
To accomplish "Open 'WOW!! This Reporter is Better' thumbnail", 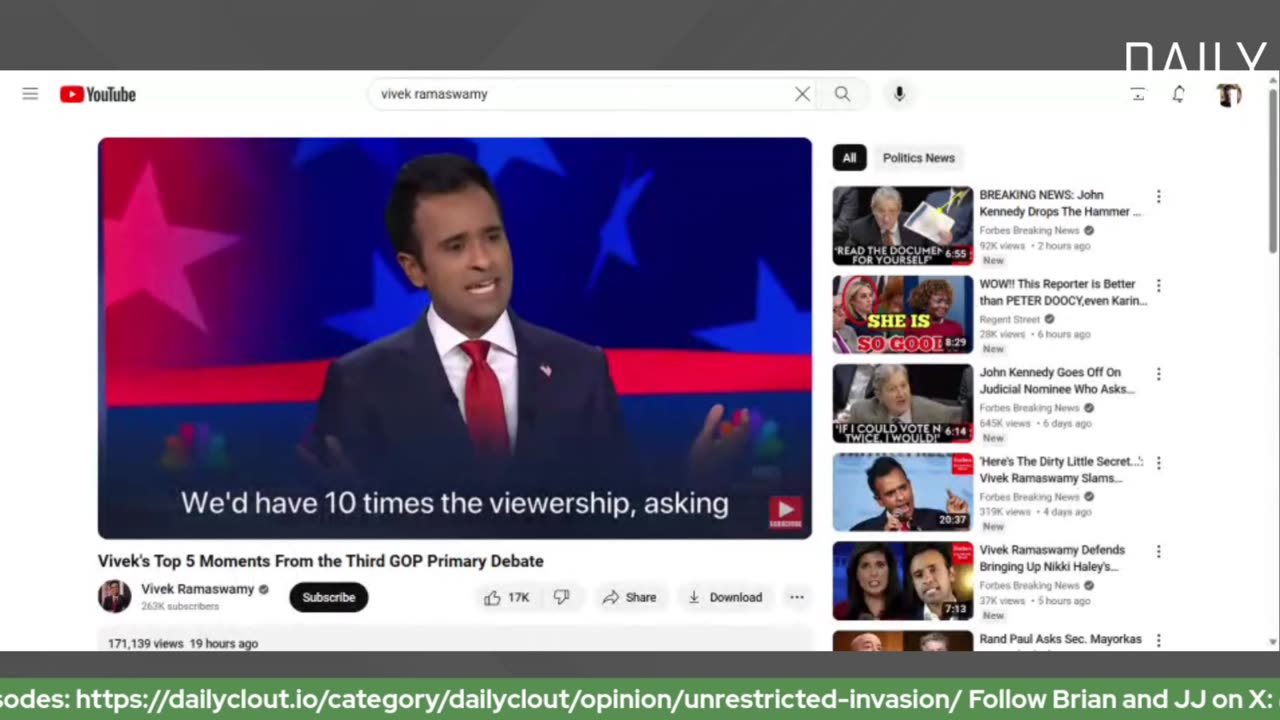I will tap(902, 315).
